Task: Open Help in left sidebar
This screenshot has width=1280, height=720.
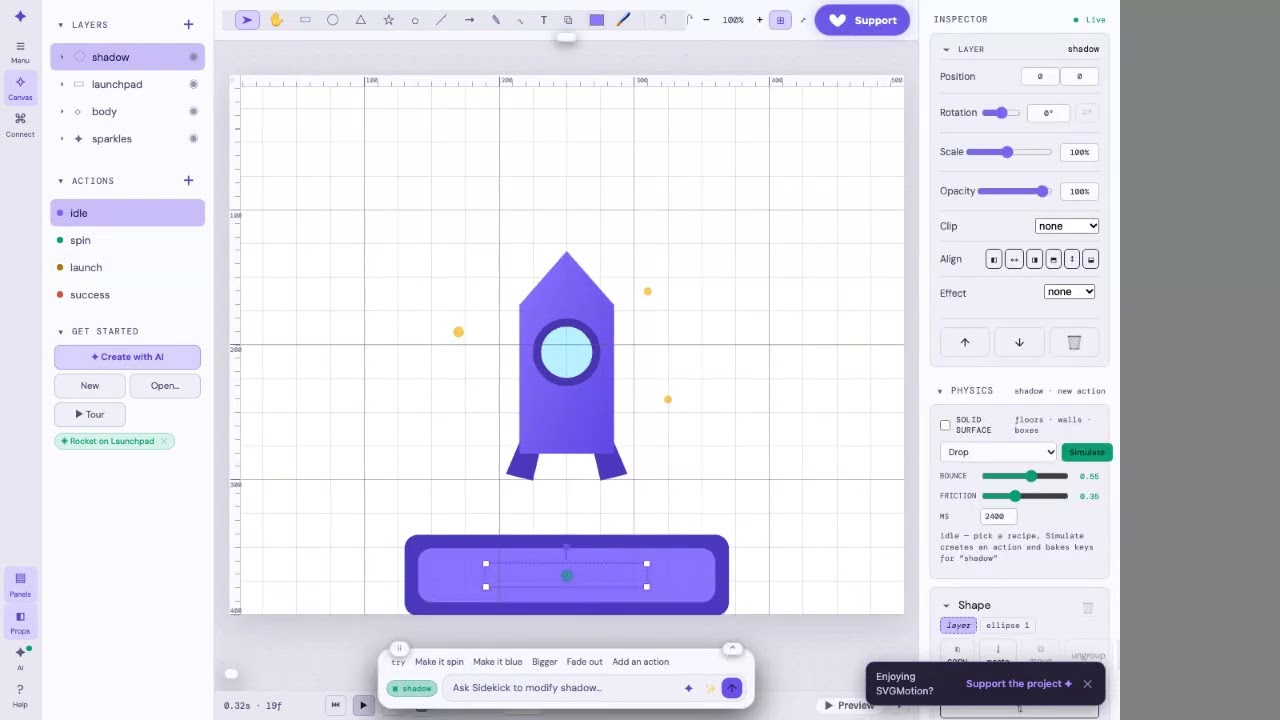Action: click(x=20, y=696)
